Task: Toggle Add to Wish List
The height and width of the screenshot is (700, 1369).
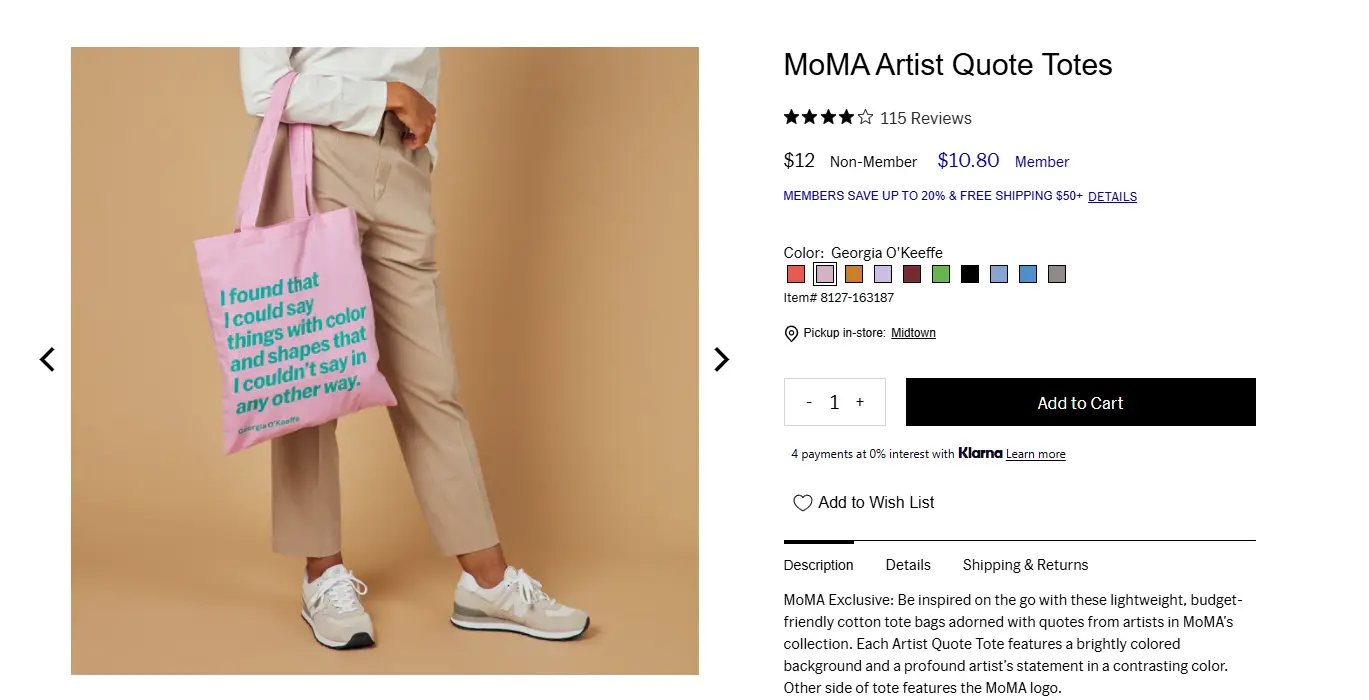Action: 875,502
